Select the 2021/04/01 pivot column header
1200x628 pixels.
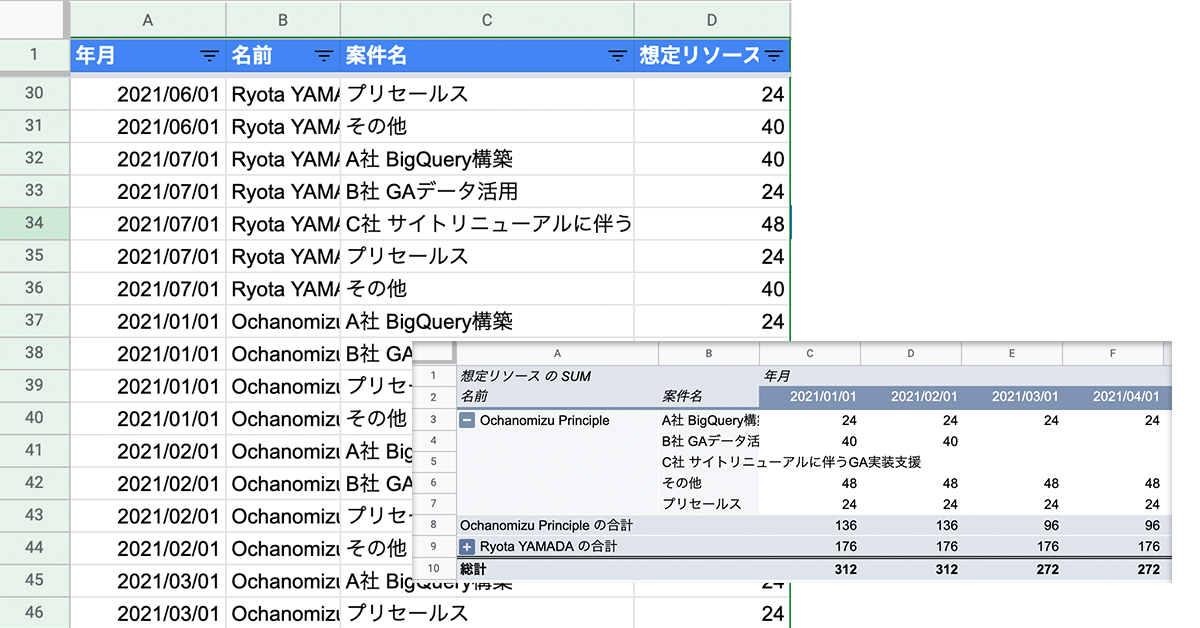(x=1113, y=397)
